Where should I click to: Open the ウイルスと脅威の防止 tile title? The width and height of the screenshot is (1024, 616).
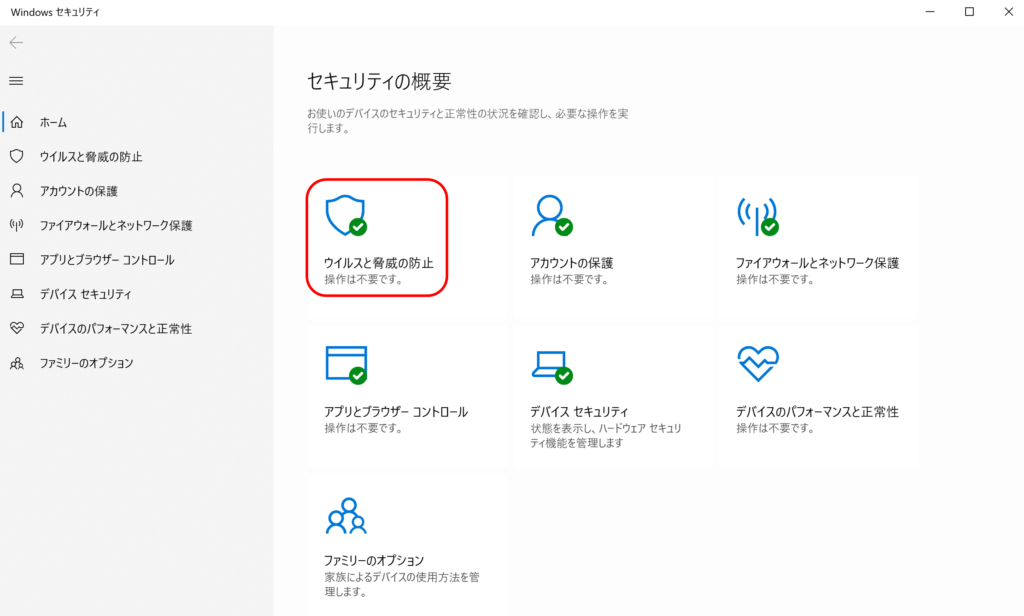pyautogui.click(x=379, y=263)
